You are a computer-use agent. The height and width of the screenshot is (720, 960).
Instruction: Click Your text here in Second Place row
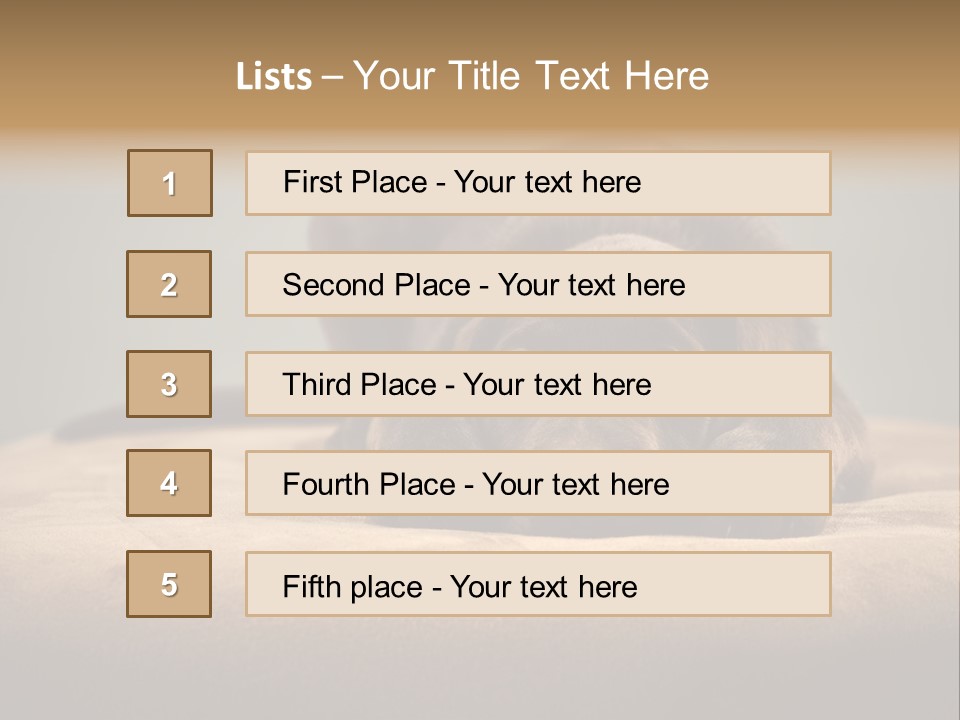tap(591, 285)
